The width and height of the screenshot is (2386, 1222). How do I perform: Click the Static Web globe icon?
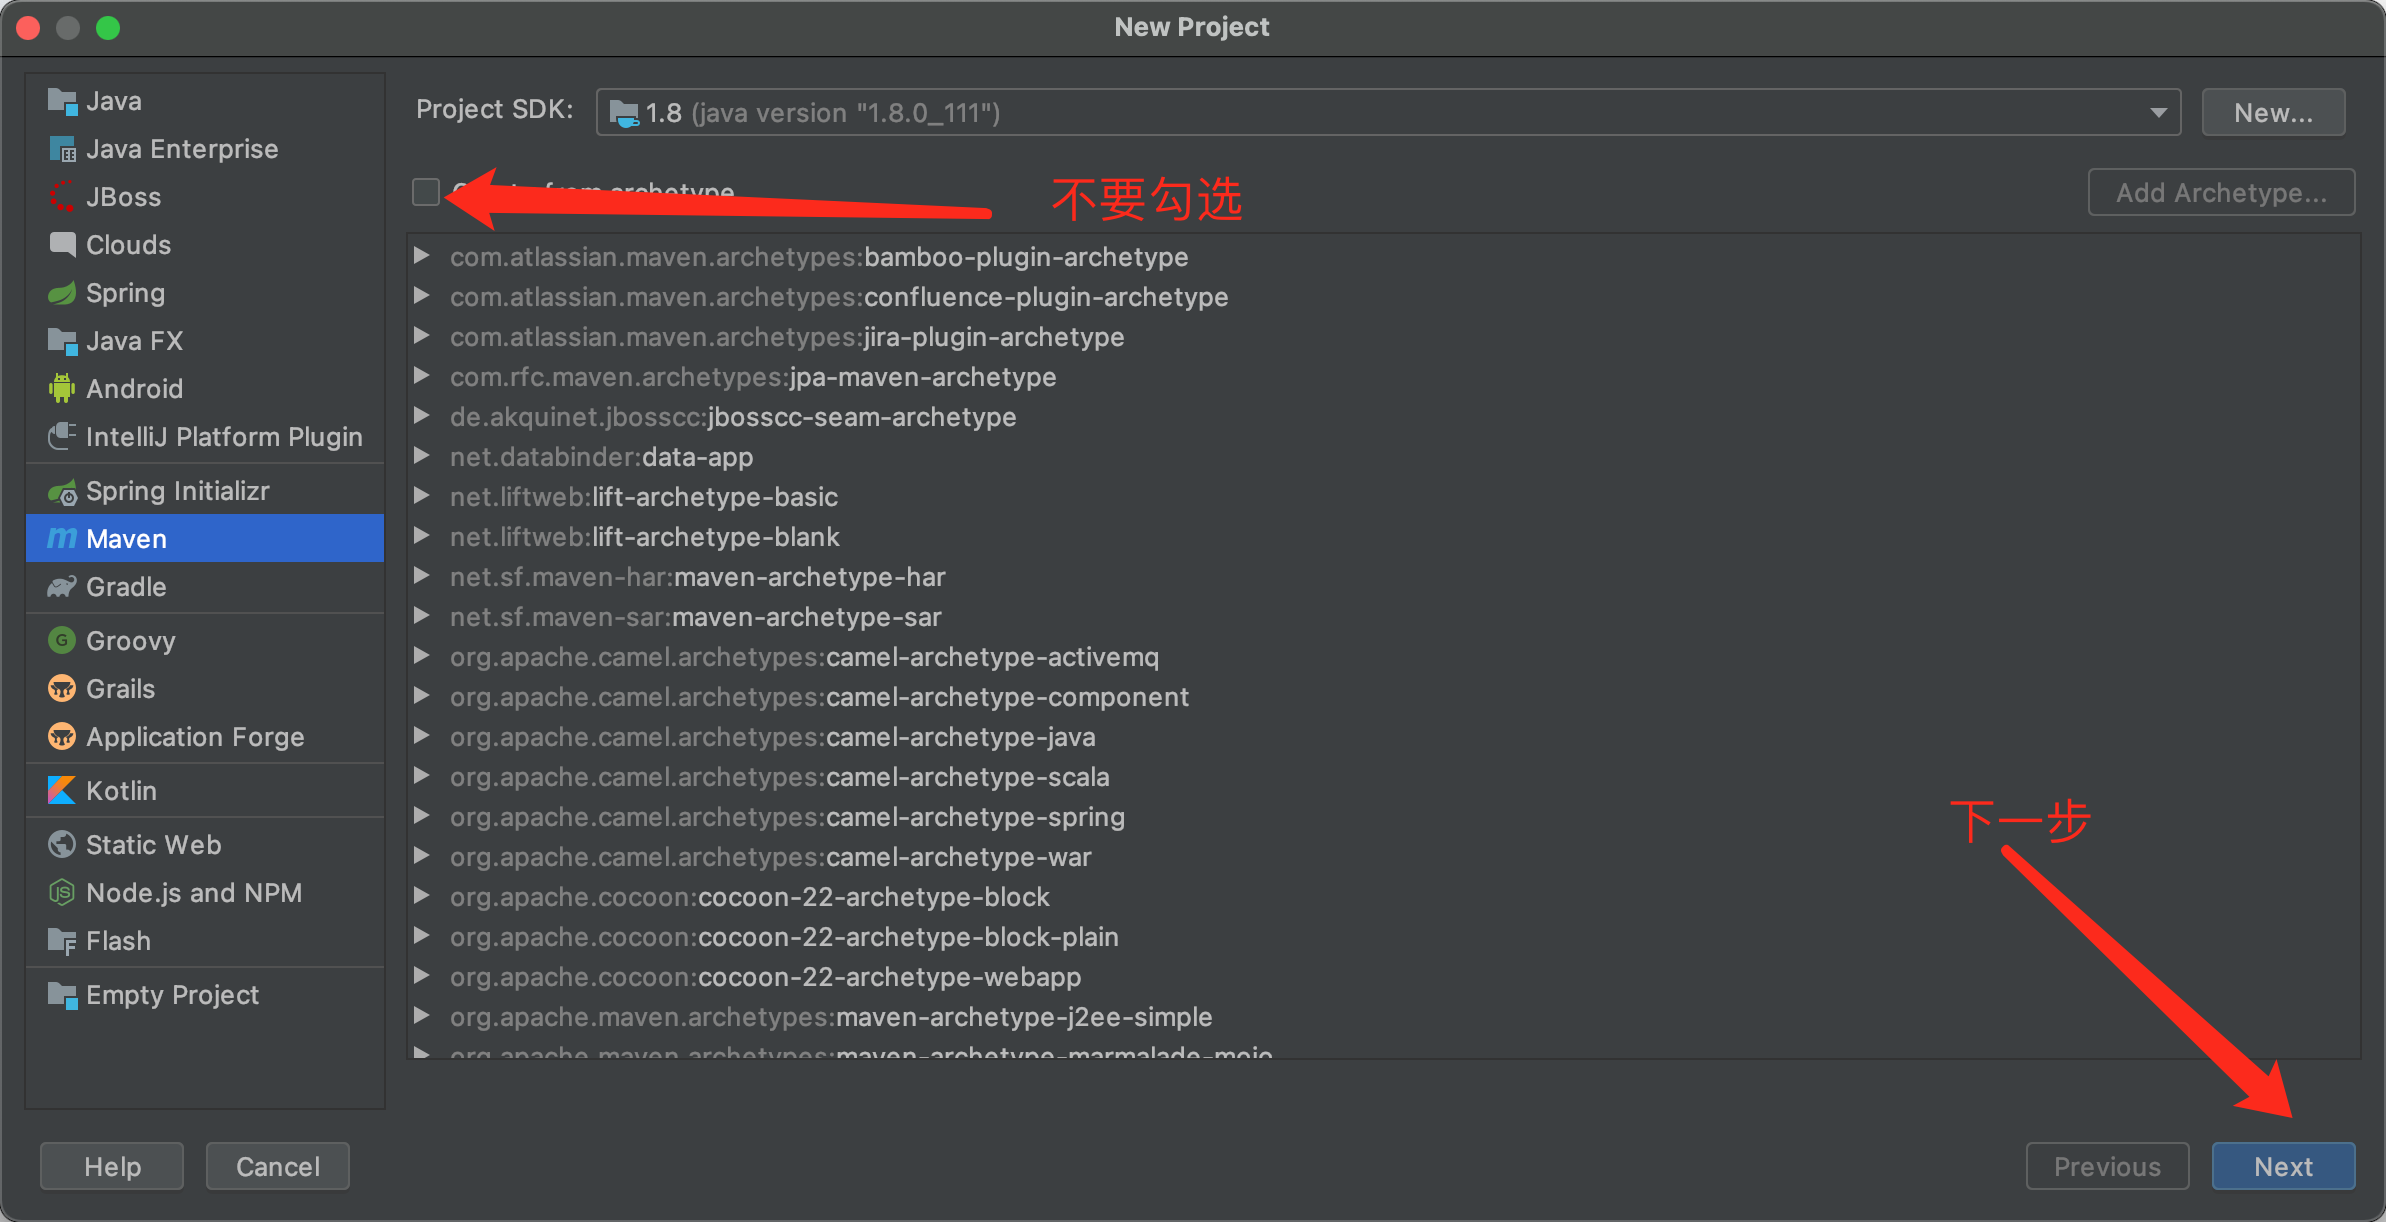click(x=62, y=845)
